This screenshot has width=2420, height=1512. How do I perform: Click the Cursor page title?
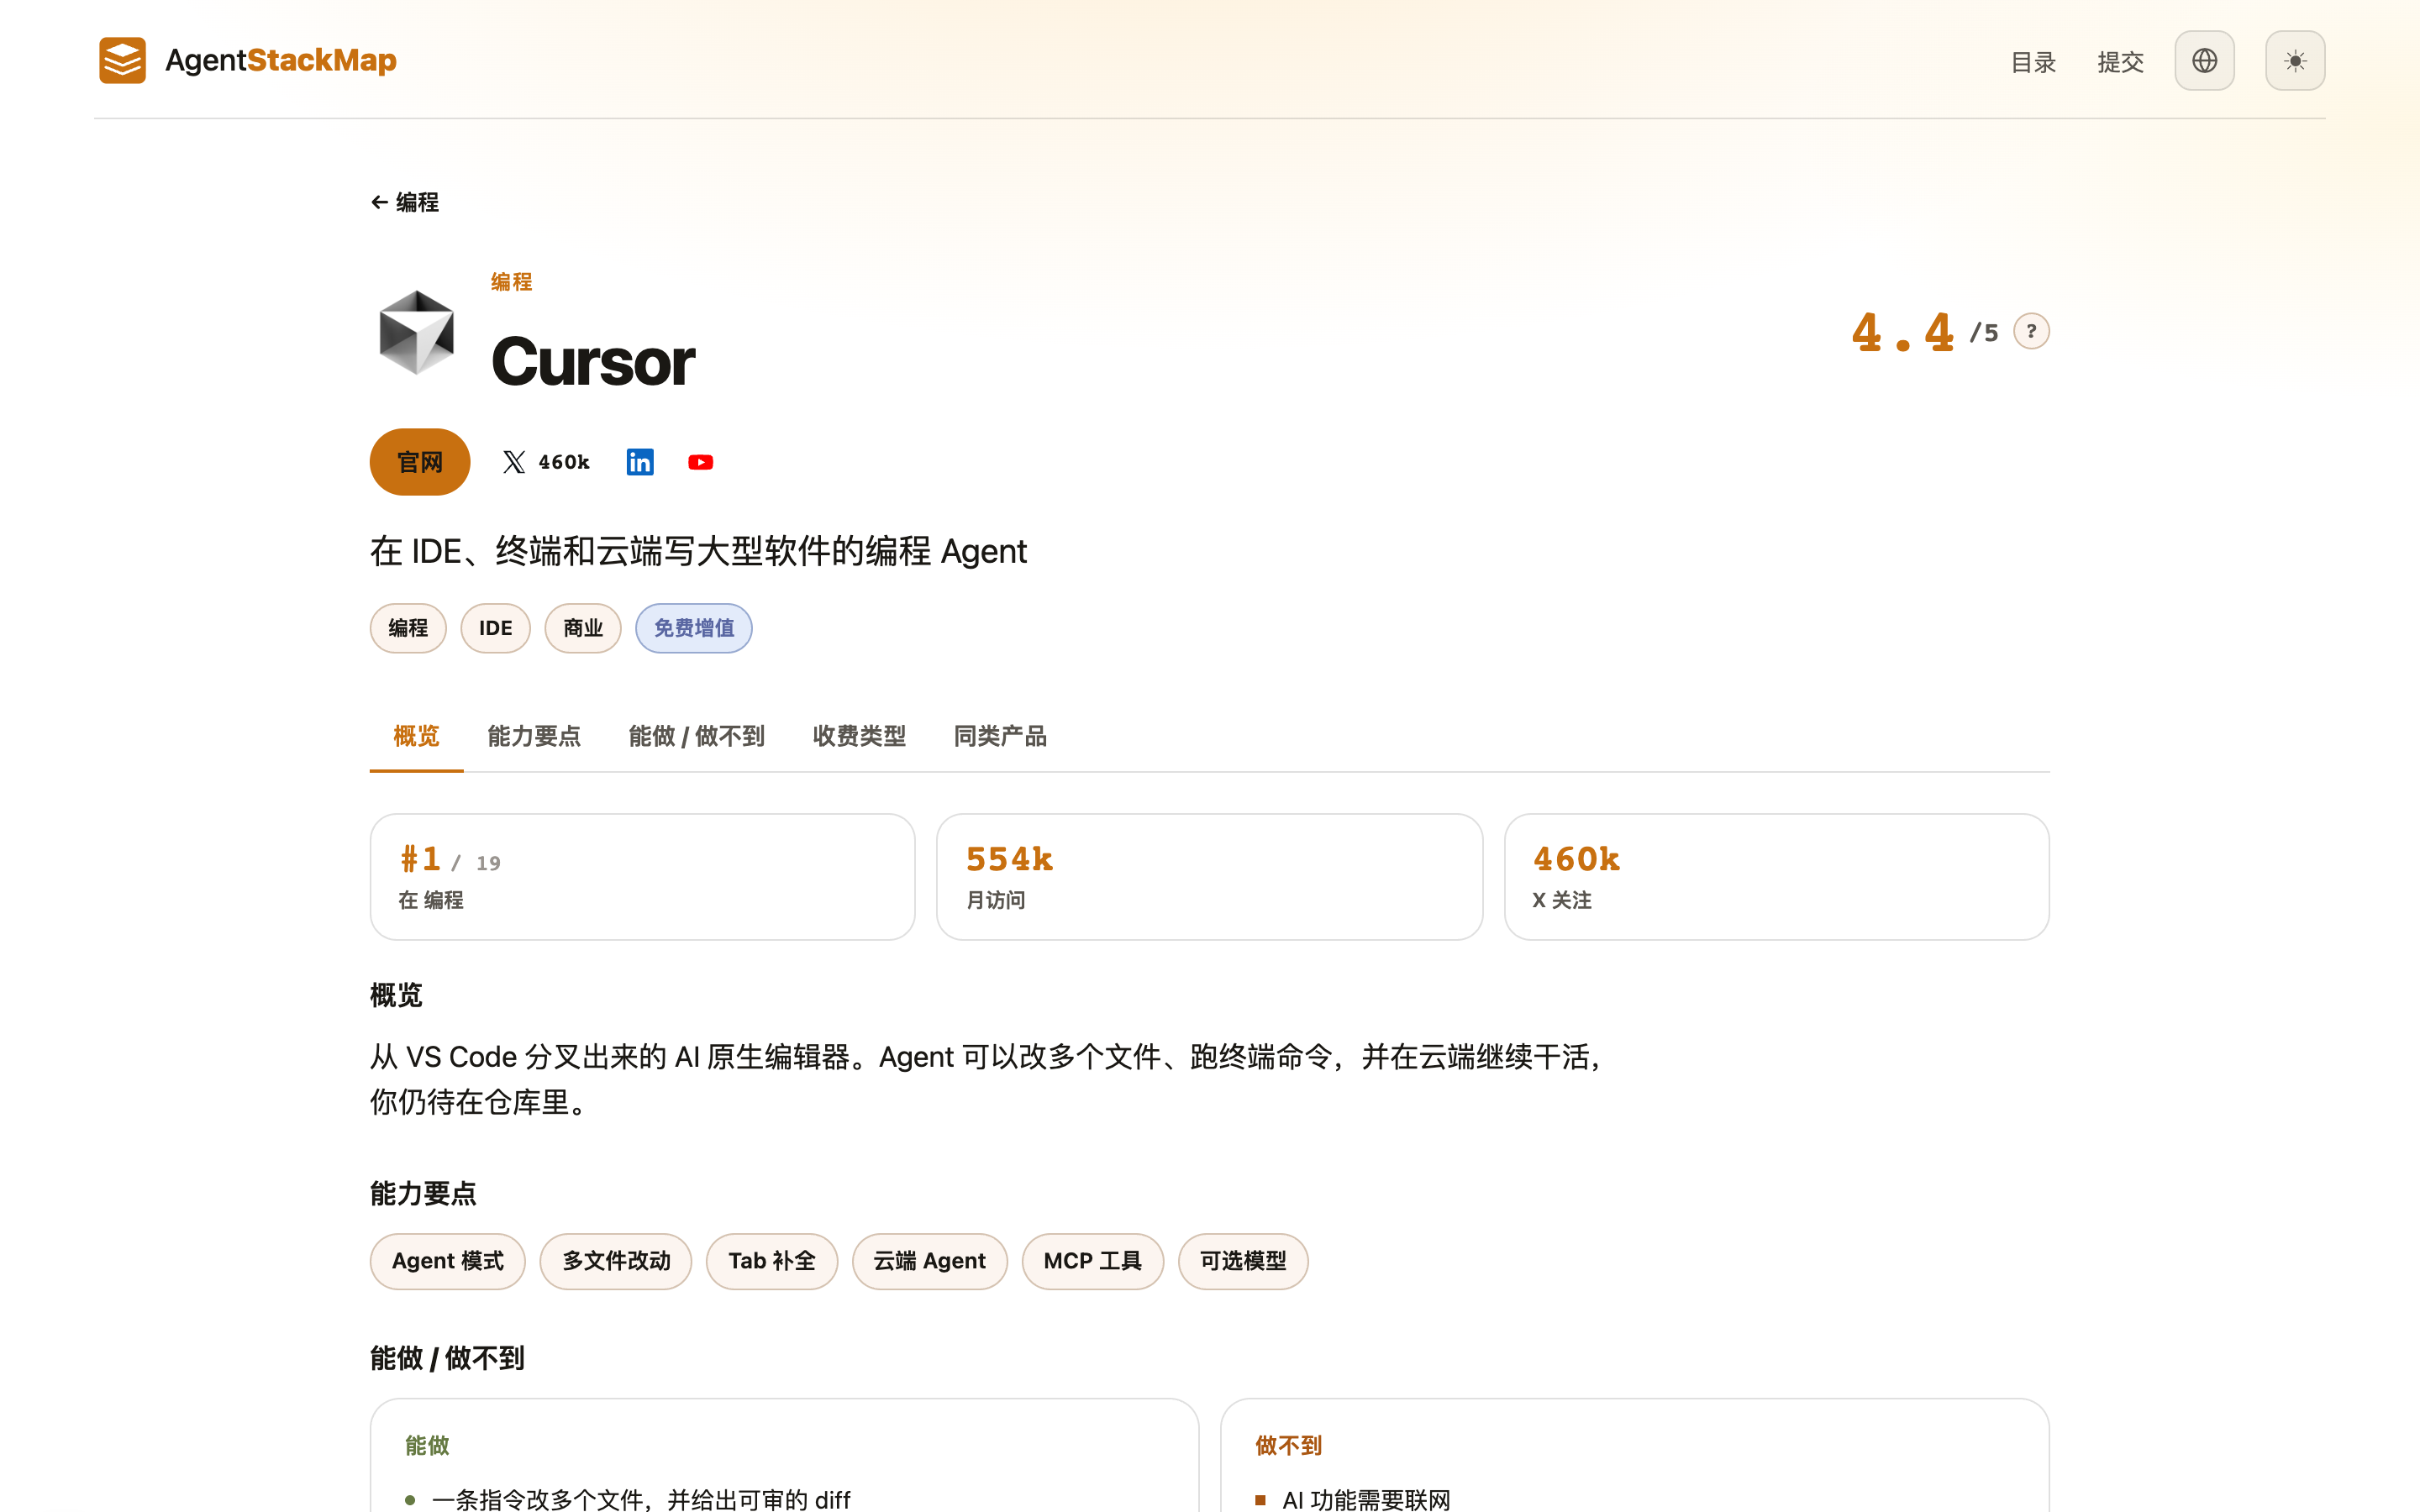pyautogui.click(x=593, y=362)
